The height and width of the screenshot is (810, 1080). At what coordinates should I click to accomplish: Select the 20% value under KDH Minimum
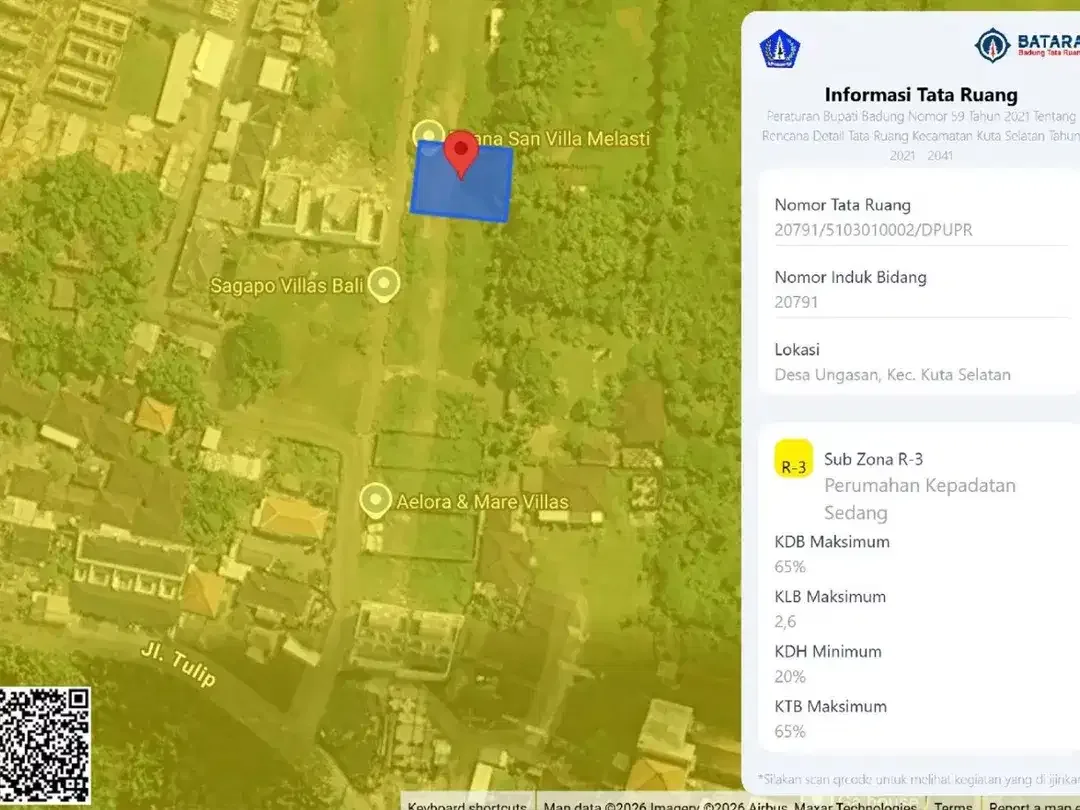pos(790,676)
